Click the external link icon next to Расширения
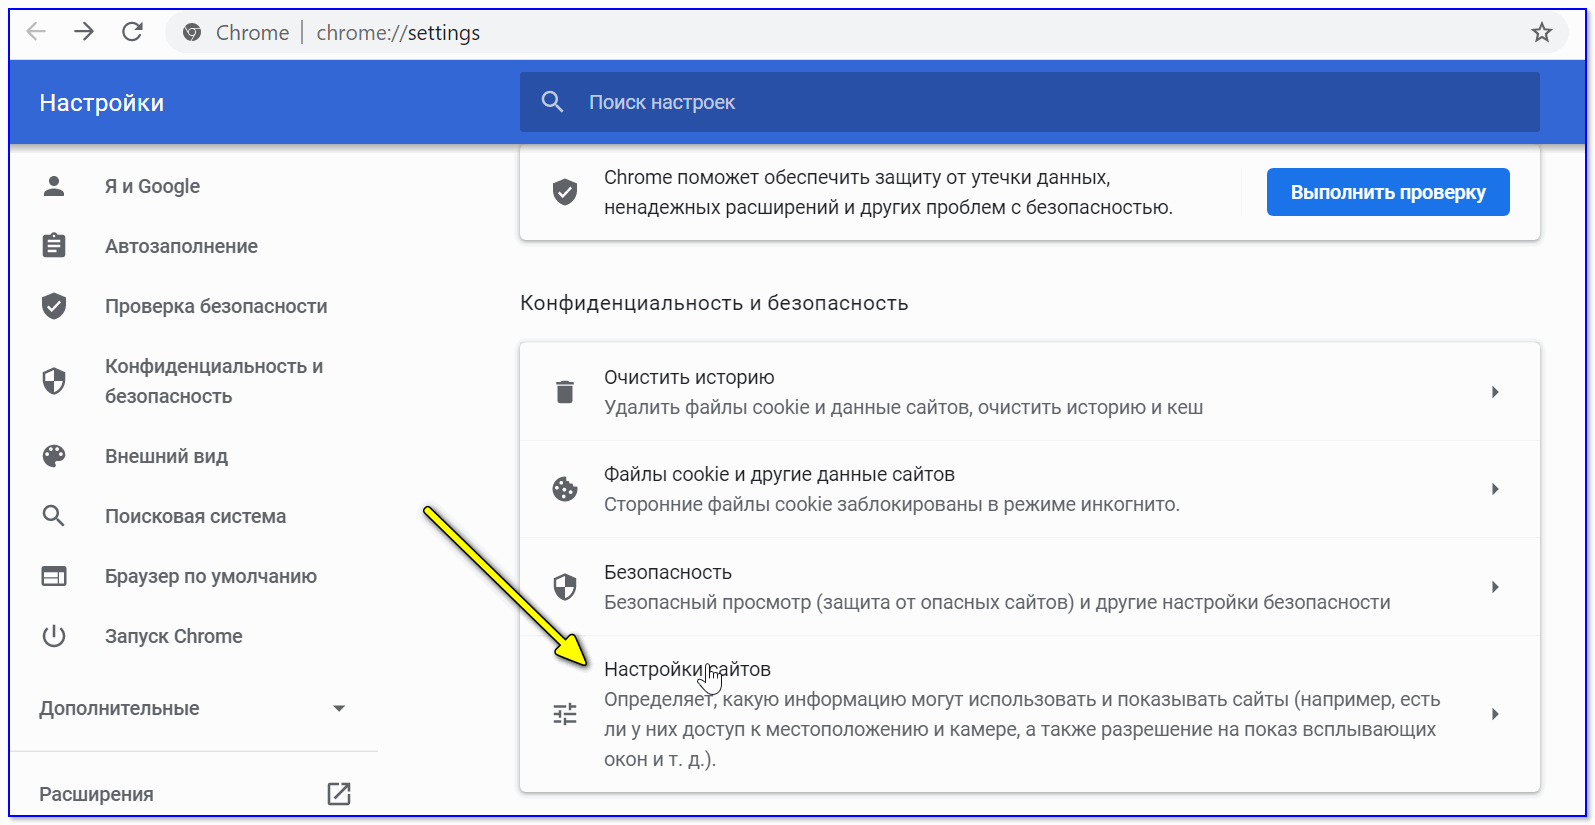Image resolution: width=1595 pixels, height=825 pixels. (339, 794)
